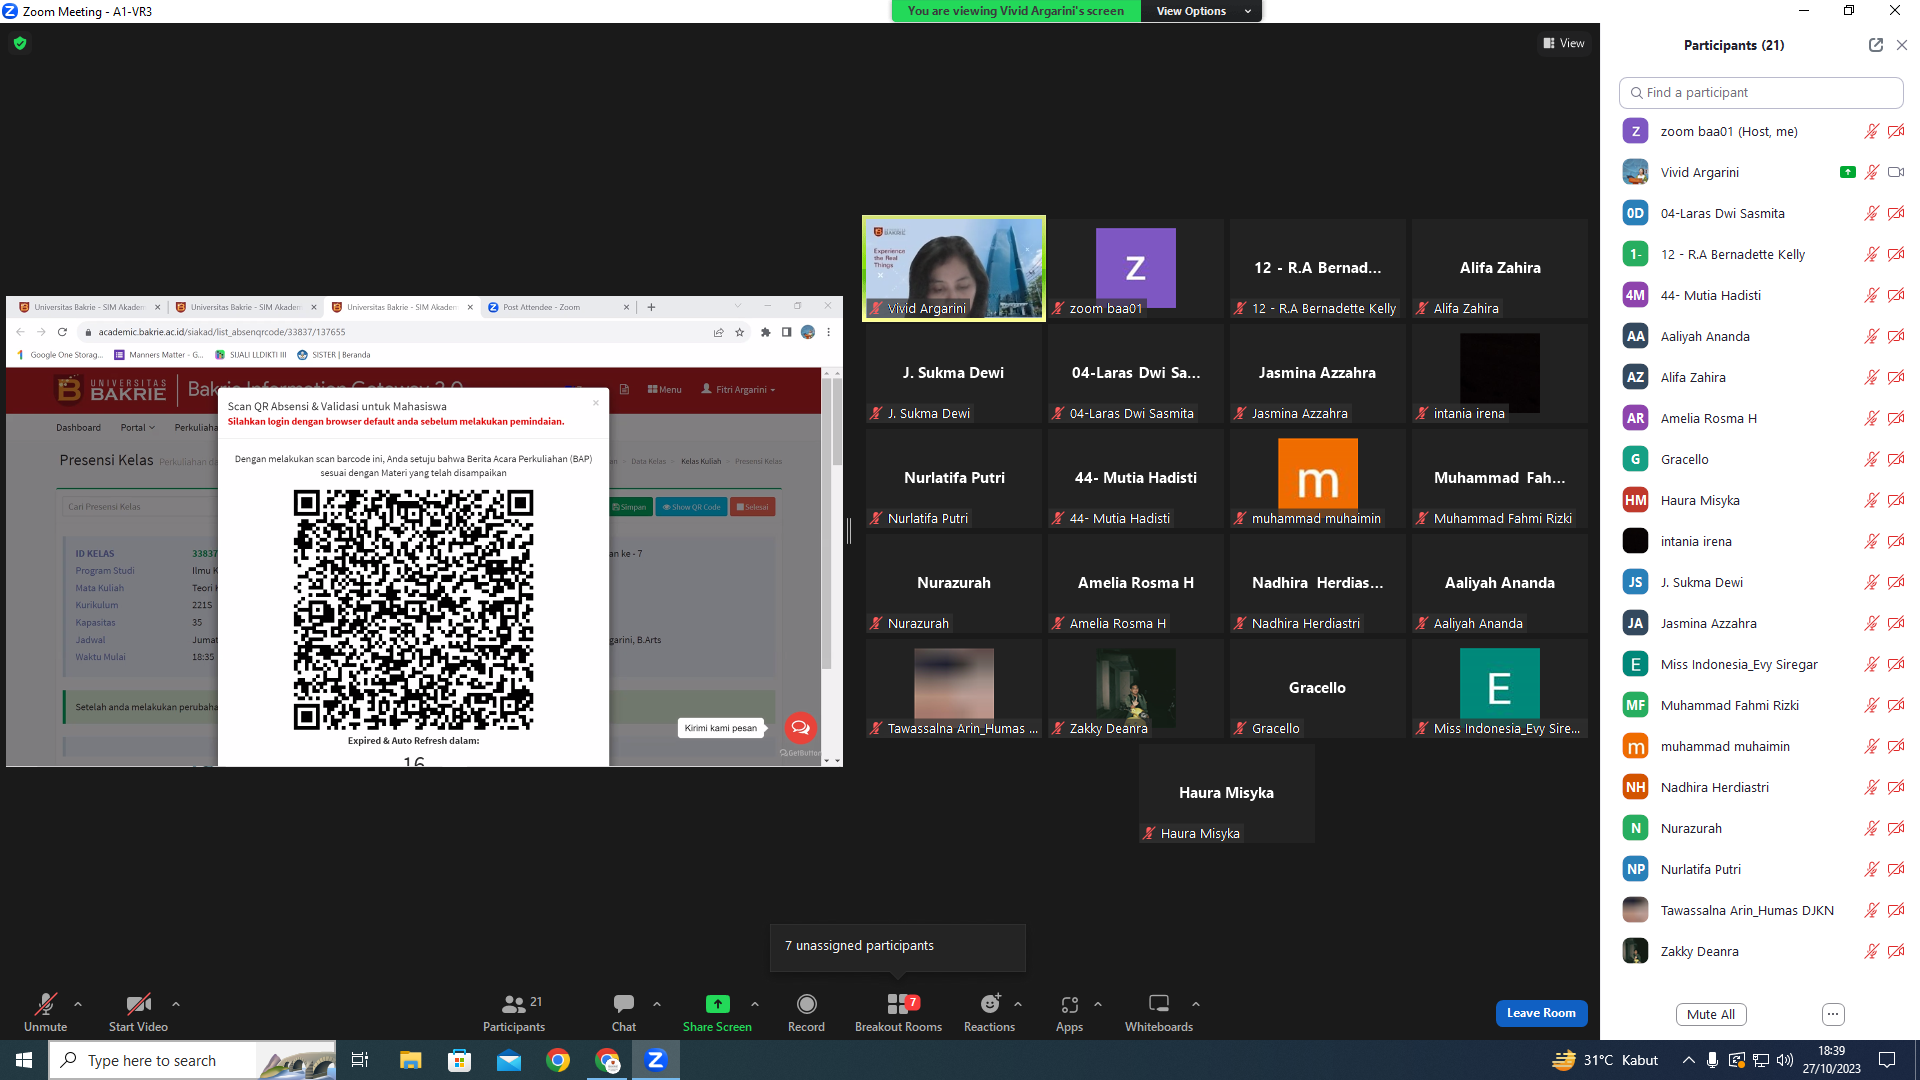
Task: Click the blue Show QR Code button
Action: point(691,507)
